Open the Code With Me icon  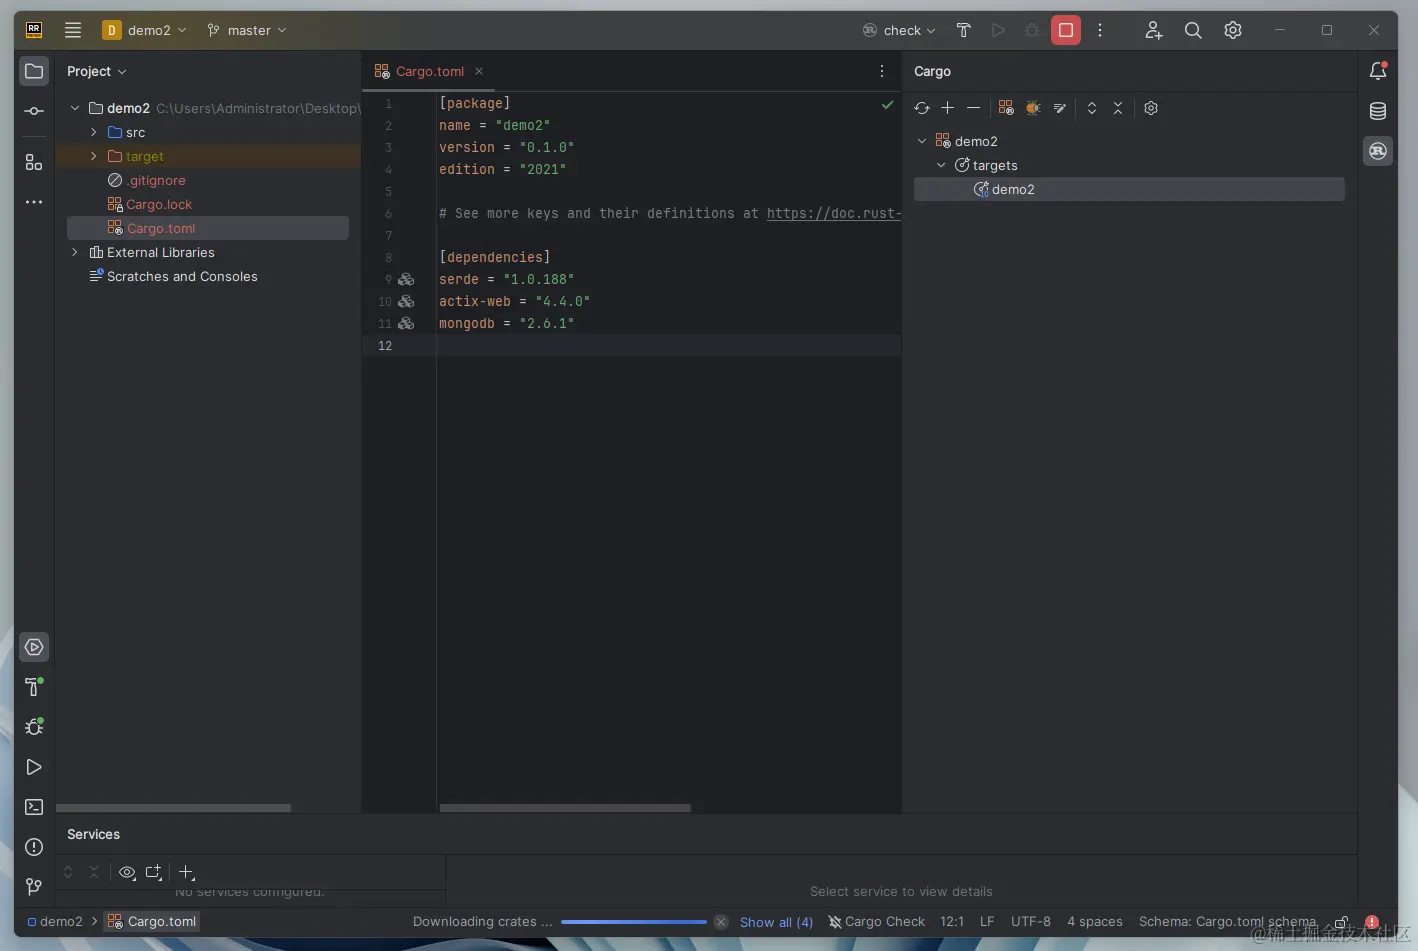(1153, 30)
